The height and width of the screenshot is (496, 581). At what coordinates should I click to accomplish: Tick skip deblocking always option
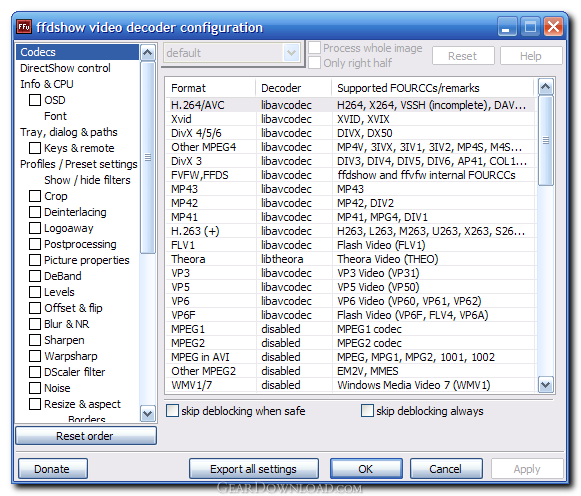[367, 411]
